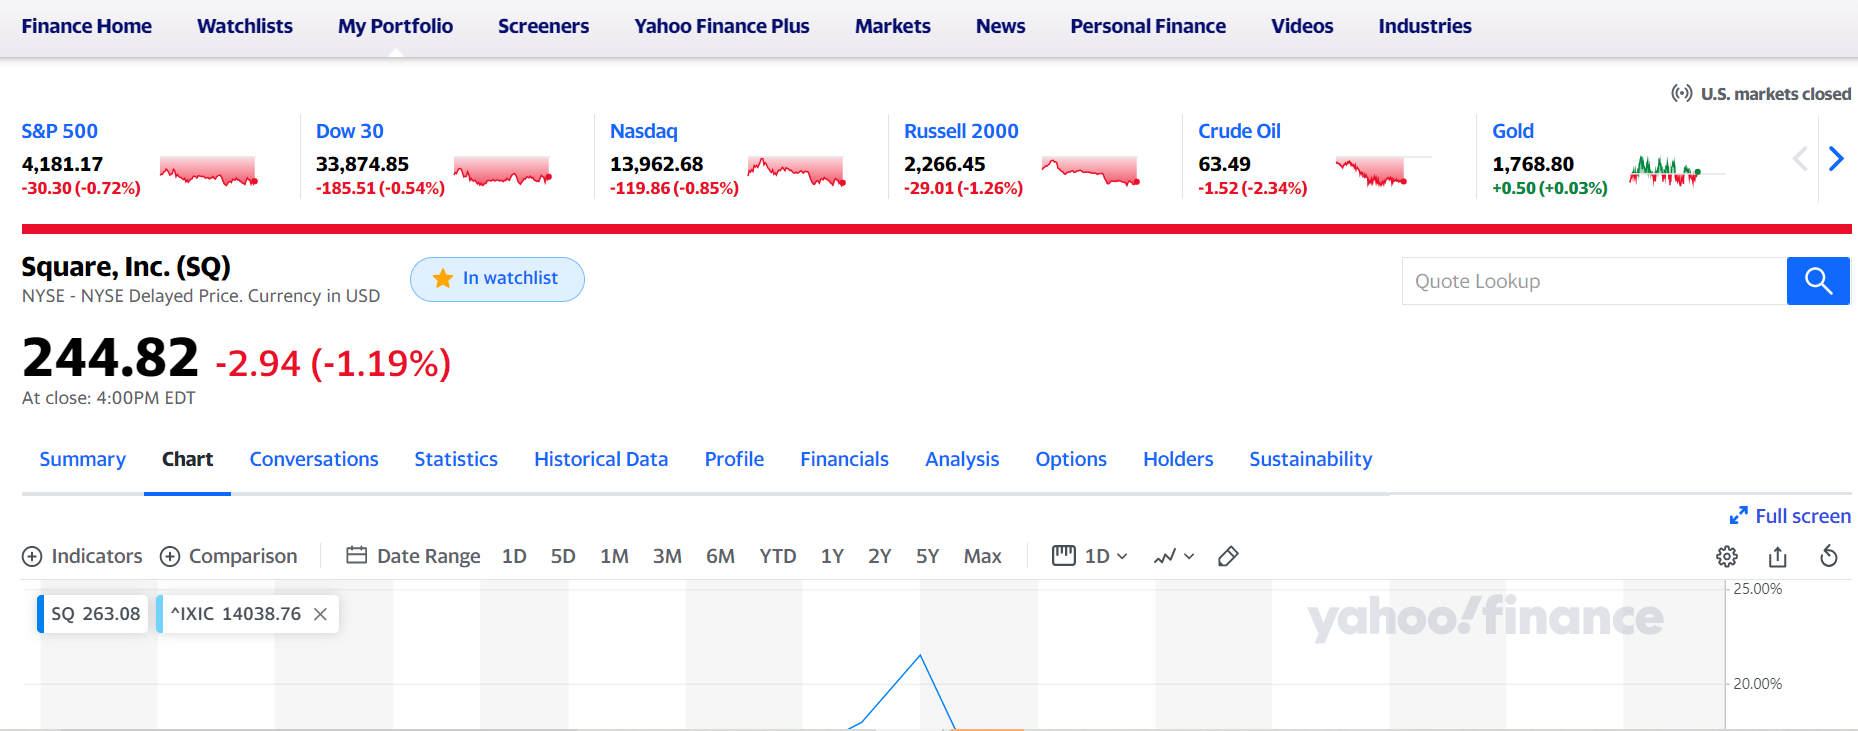Open Personal Finance menu
The height and width of the screenshot is (731, 1858).
(1148, 26)
